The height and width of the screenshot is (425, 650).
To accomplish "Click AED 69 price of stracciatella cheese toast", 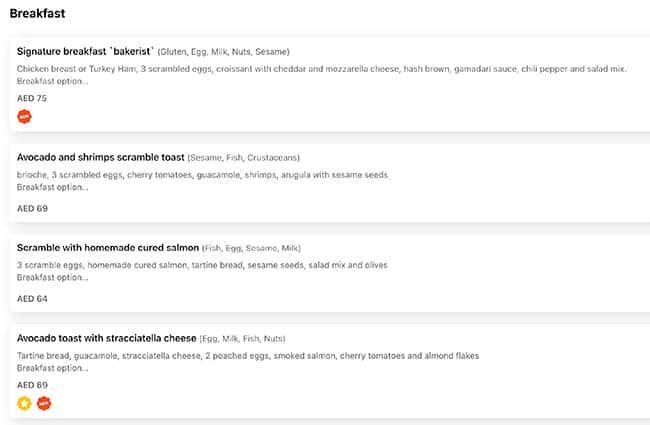I will [x=32, y=384].
